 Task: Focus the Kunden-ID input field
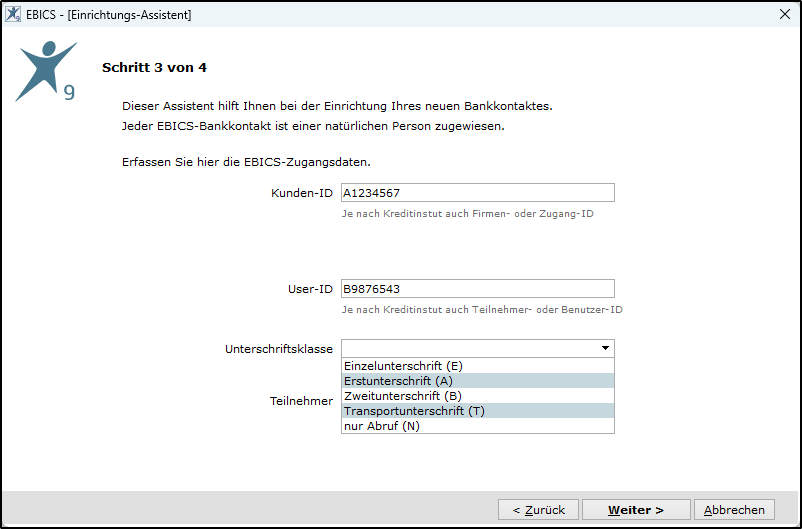[478, 193]
